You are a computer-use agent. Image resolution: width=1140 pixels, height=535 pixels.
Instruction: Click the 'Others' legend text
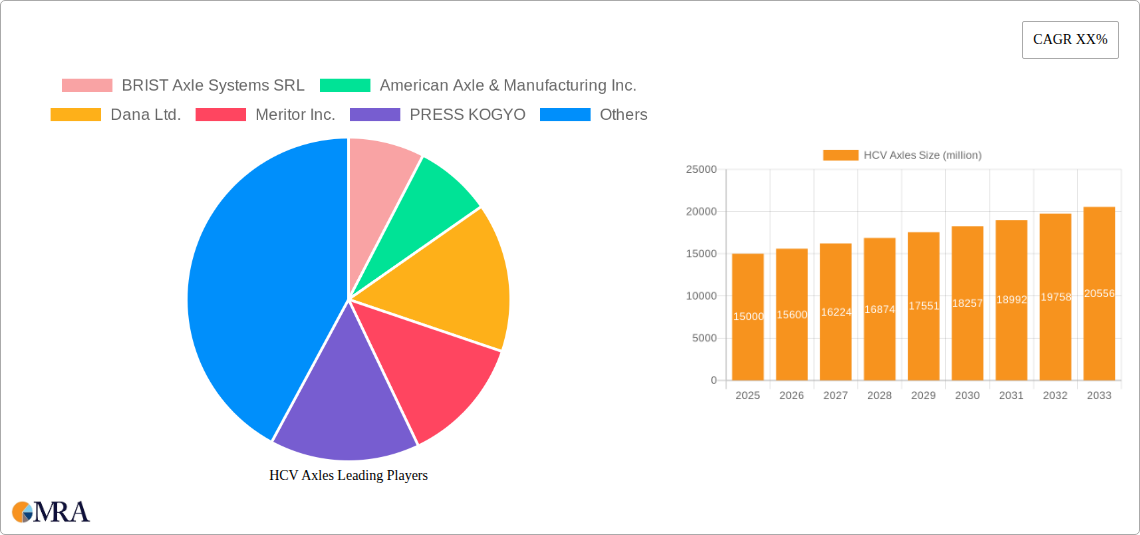coord(623,115)
